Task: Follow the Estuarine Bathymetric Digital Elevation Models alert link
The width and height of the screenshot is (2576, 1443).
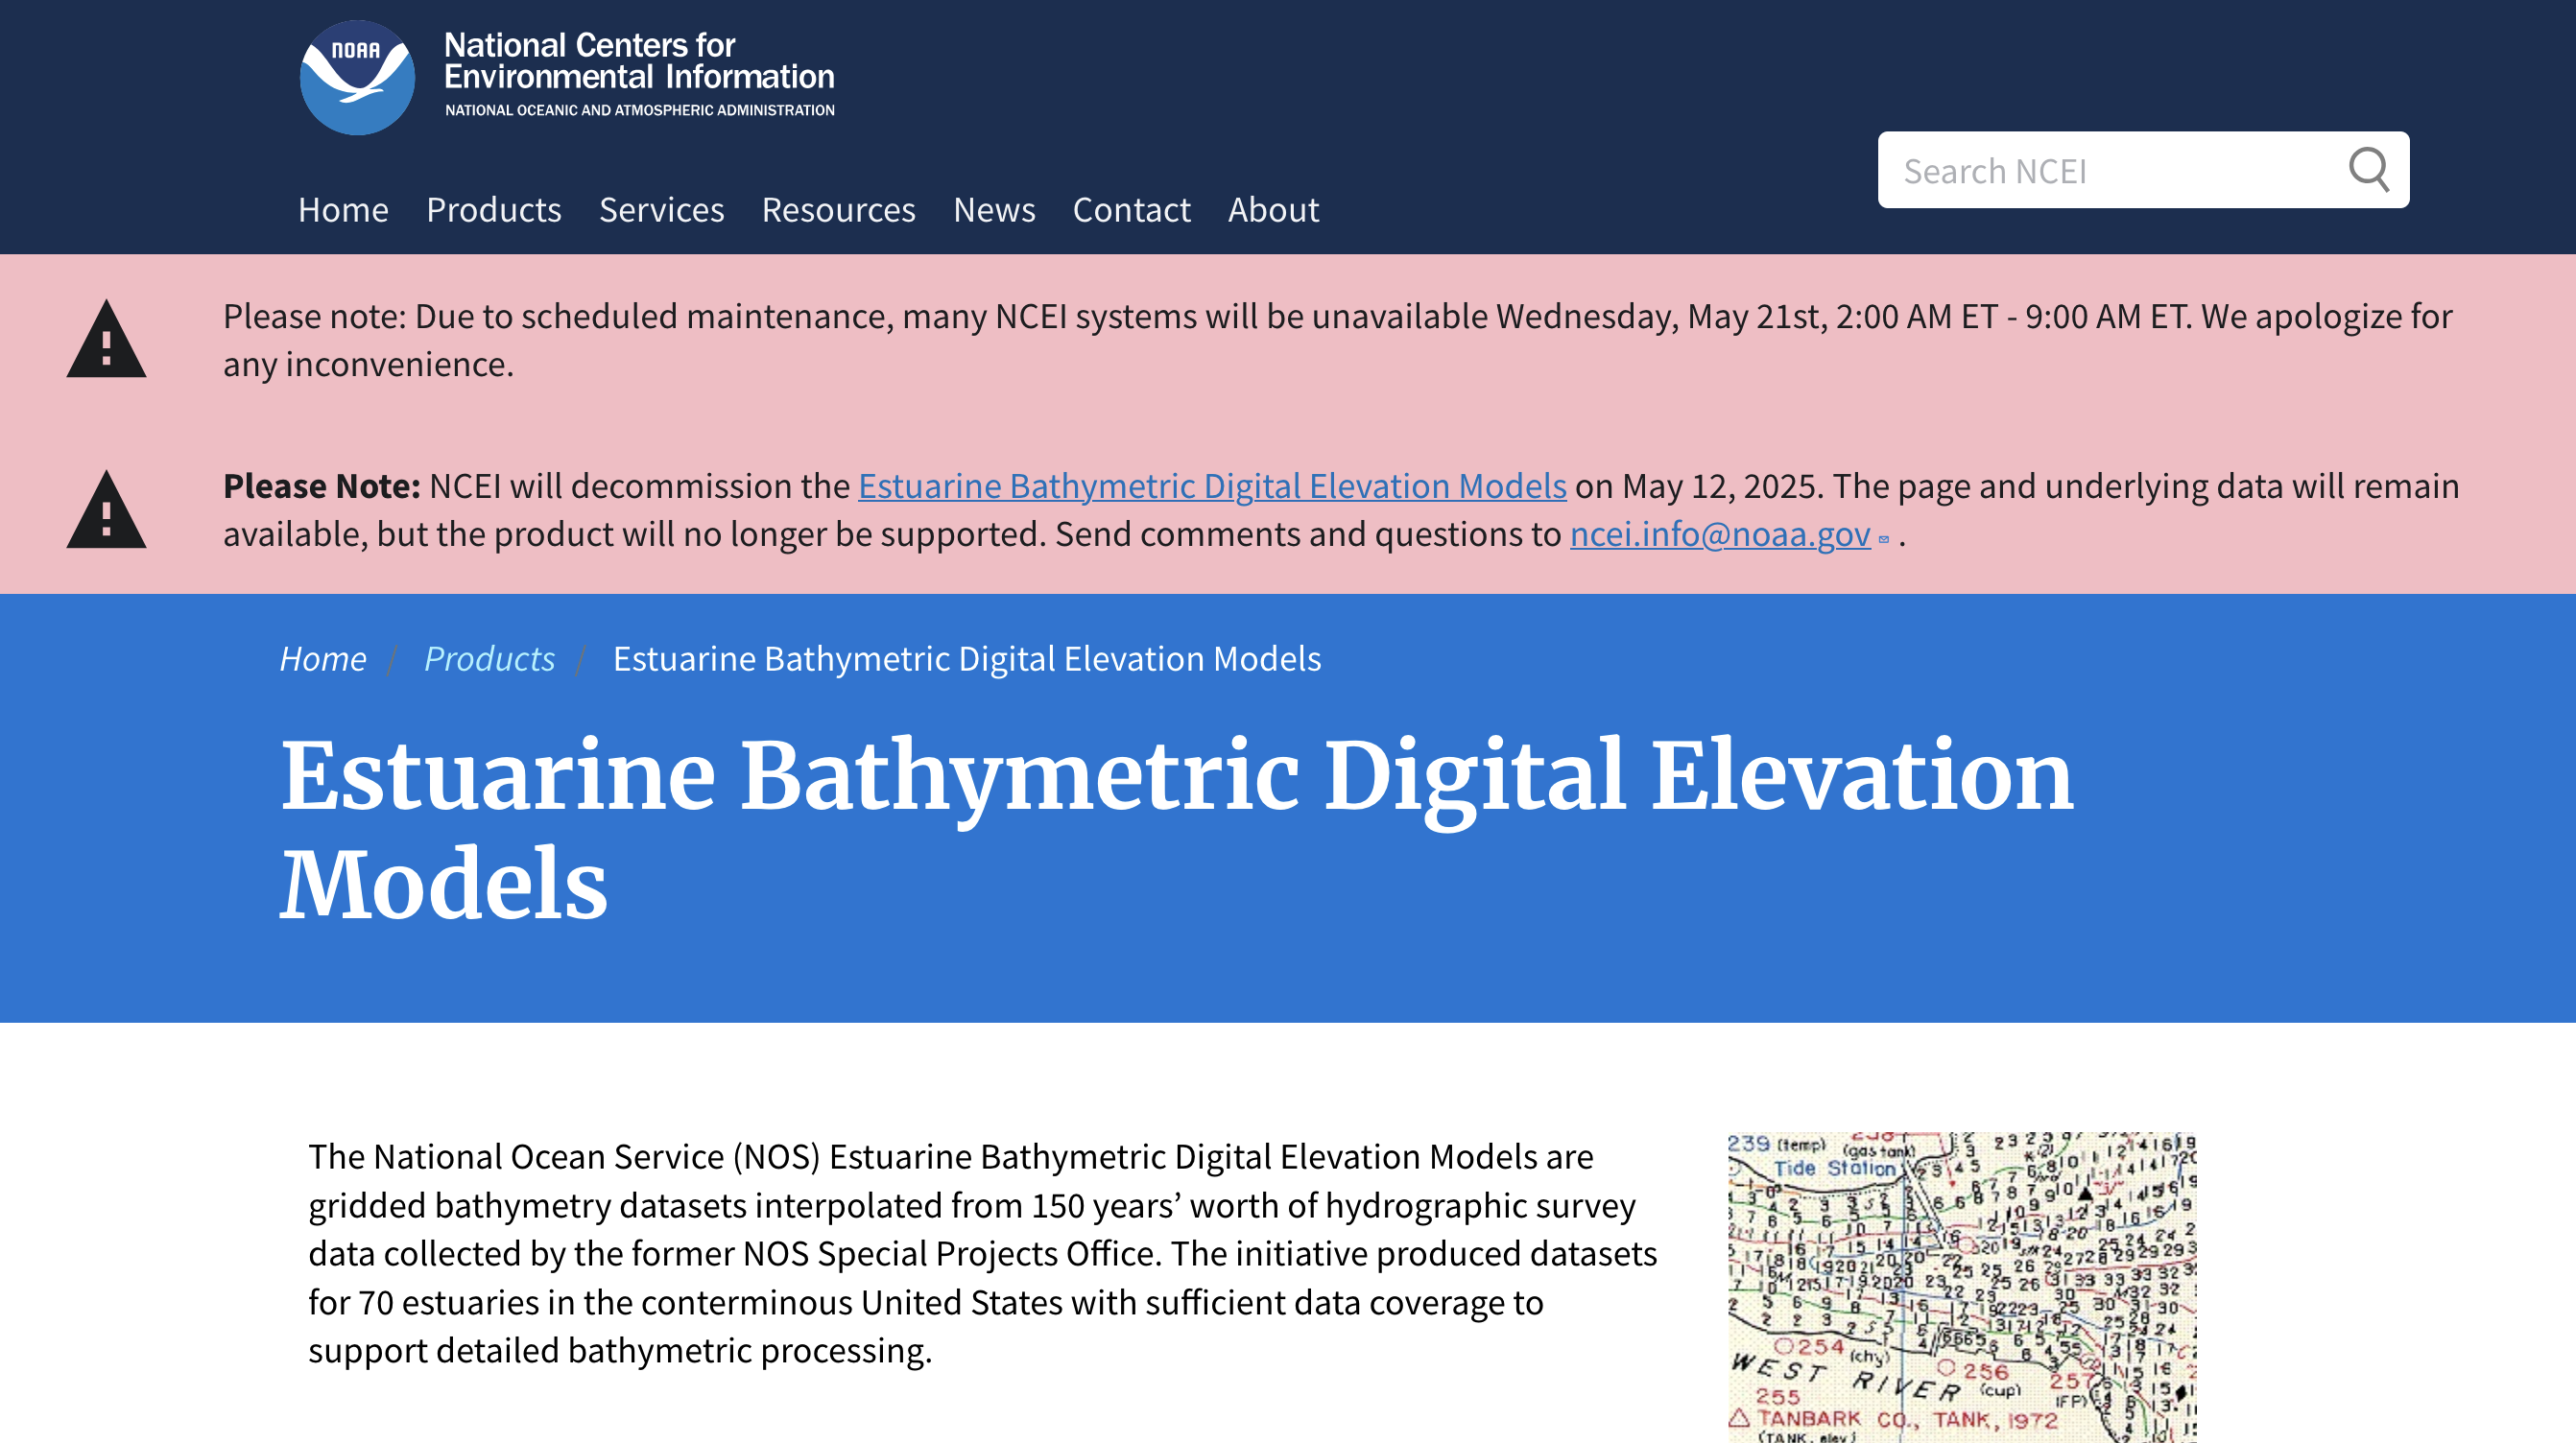Action: (x=1212, y=486)
